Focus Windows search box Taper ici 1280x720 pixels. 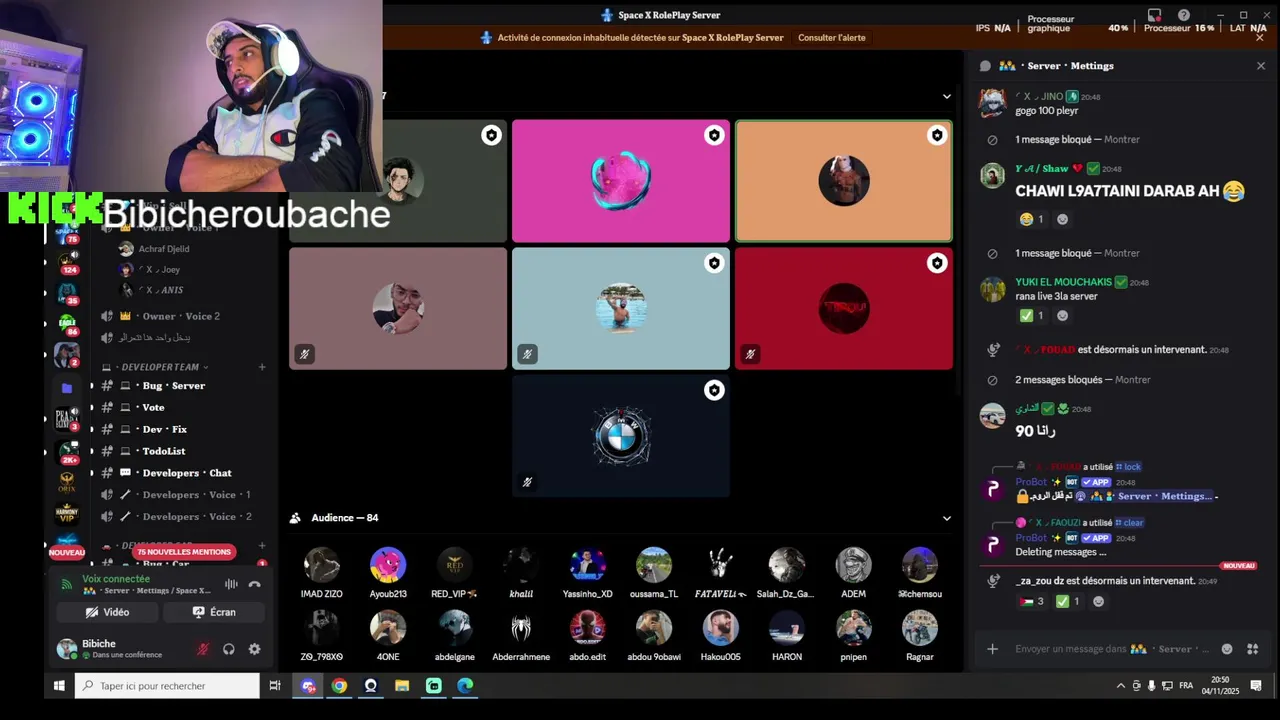[168, 686]
